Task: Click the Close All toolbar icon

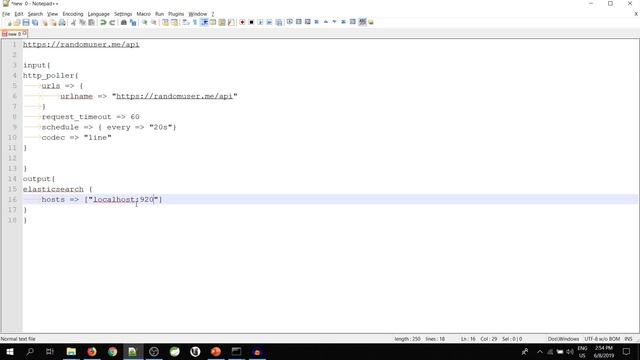Action: point(53,22)
